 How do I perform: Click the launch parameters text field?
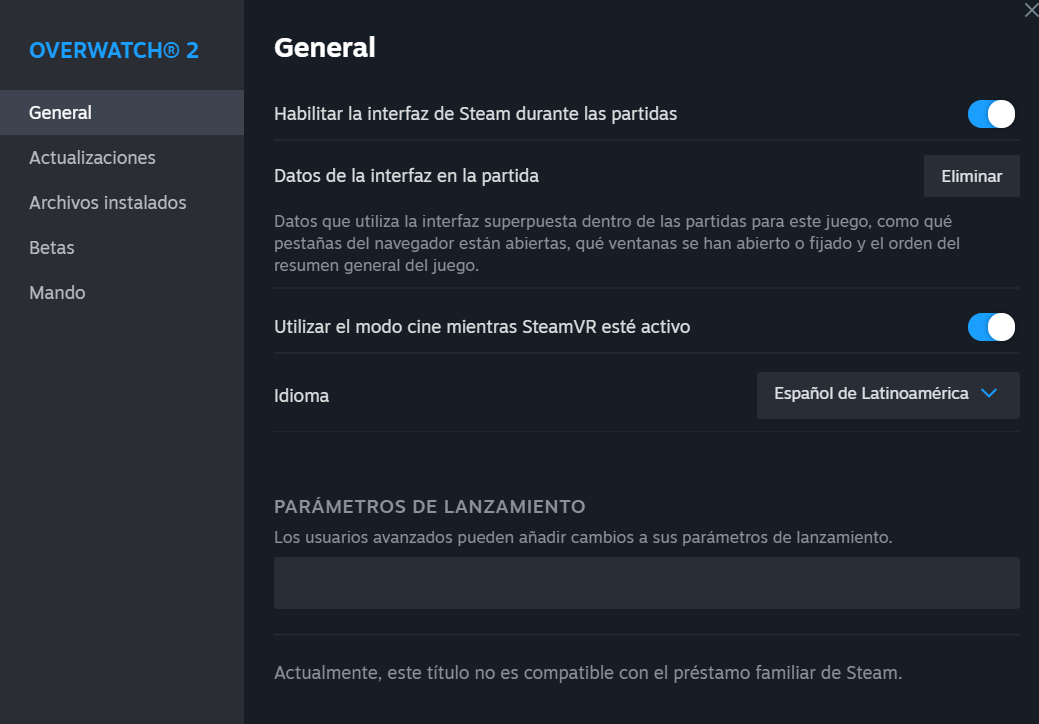click(646, 583)
